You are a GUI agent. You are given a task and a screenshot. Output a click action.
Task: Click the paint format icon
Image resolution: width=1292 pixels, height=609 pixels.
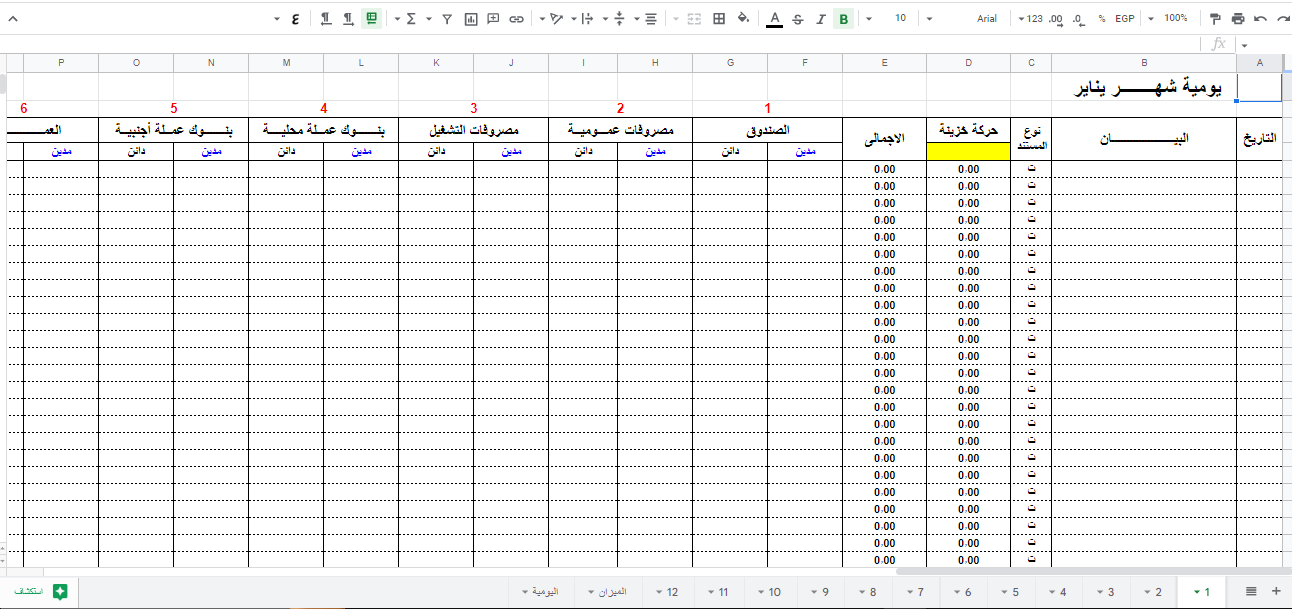1215,18
